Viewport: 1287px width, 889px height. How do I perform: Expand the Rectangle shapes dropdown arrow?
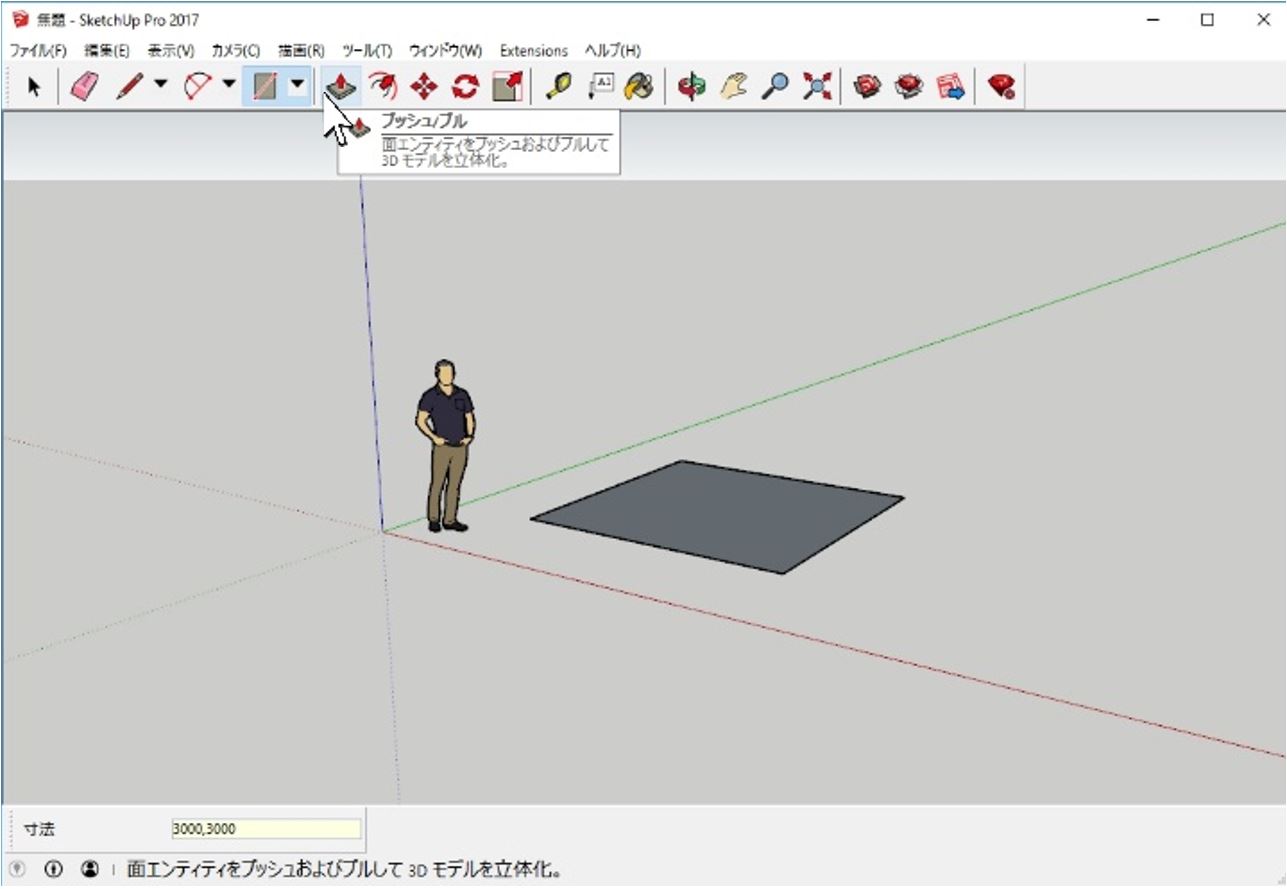[x=297, y=87]
